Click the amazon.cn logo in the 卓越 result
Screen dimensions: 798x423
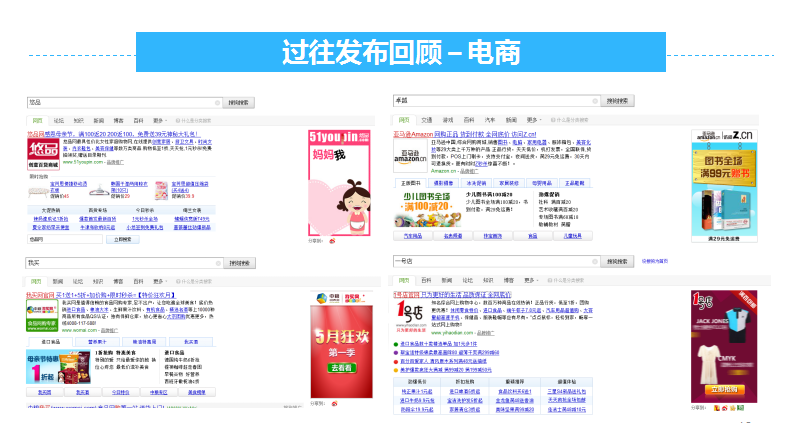pos(410,154)
